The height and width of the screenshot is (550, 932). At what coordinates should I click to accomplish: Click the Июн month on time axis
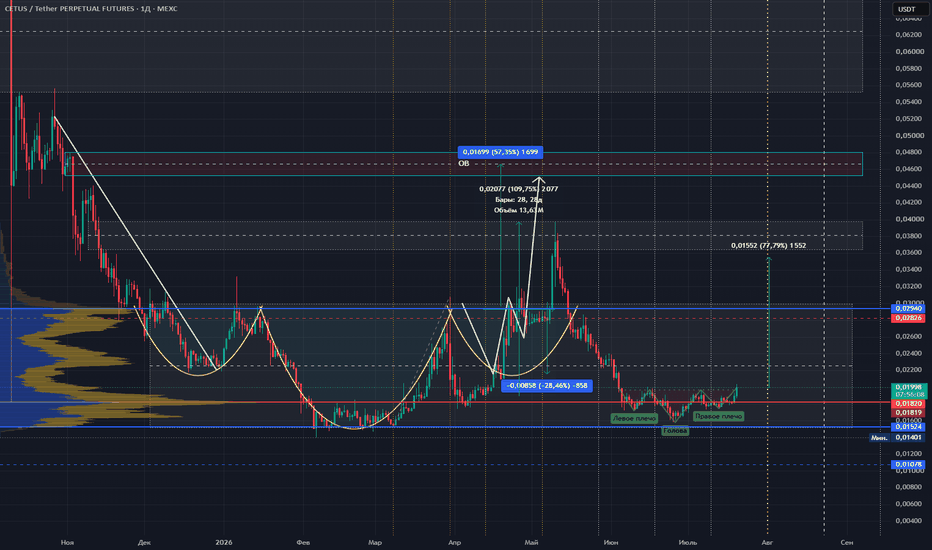click(x=610, y=542)
